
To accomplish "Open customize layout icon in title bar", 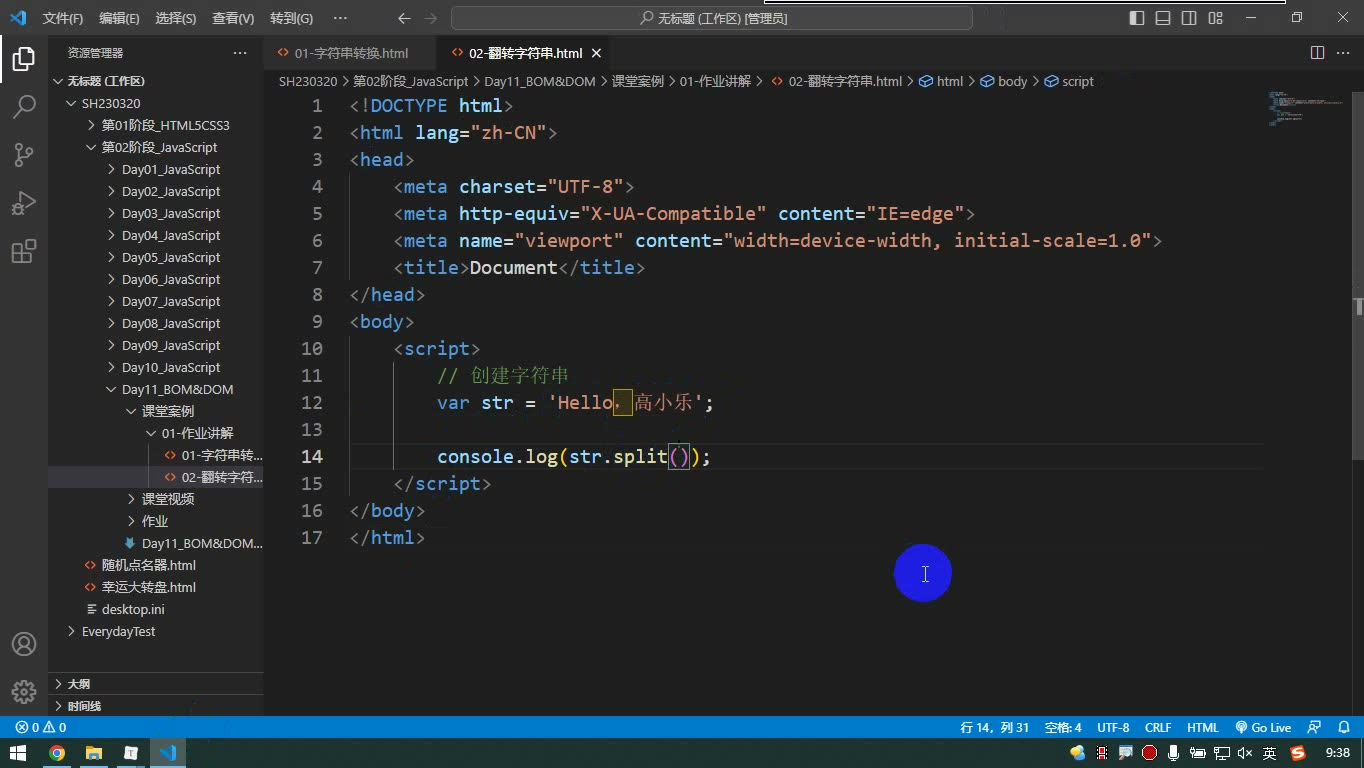I will (1215, 18).
